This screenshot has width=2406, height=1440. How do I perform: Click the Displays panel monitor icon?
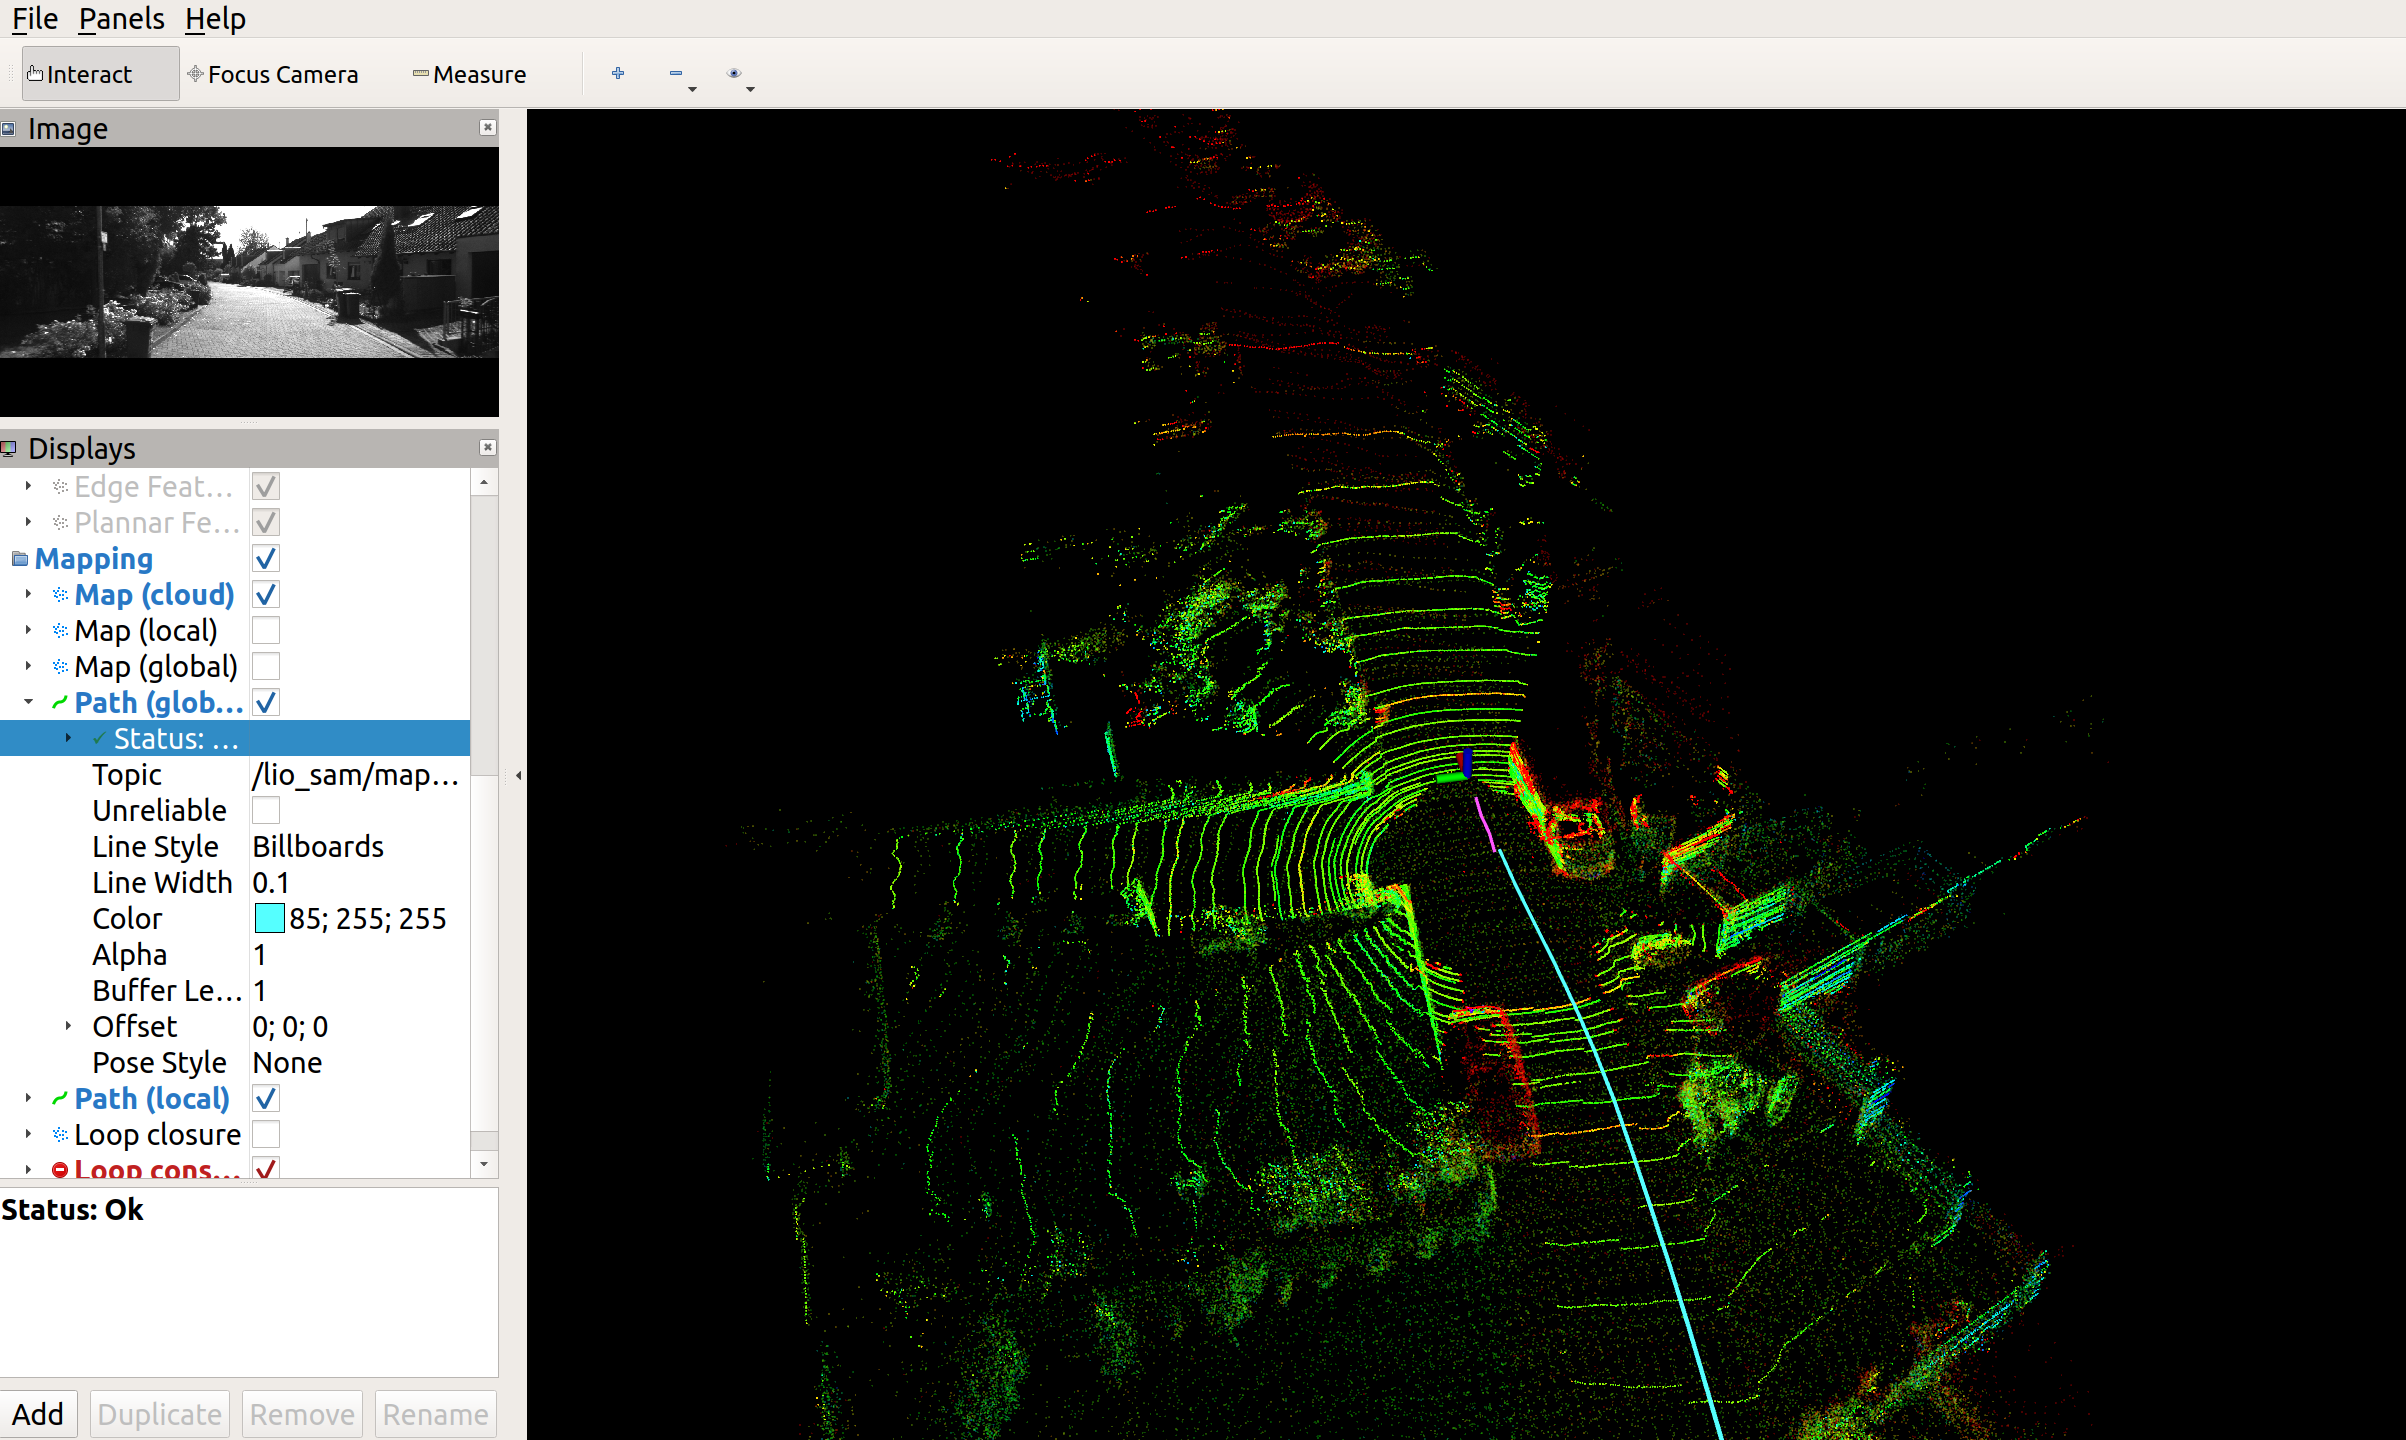[9, 449]
